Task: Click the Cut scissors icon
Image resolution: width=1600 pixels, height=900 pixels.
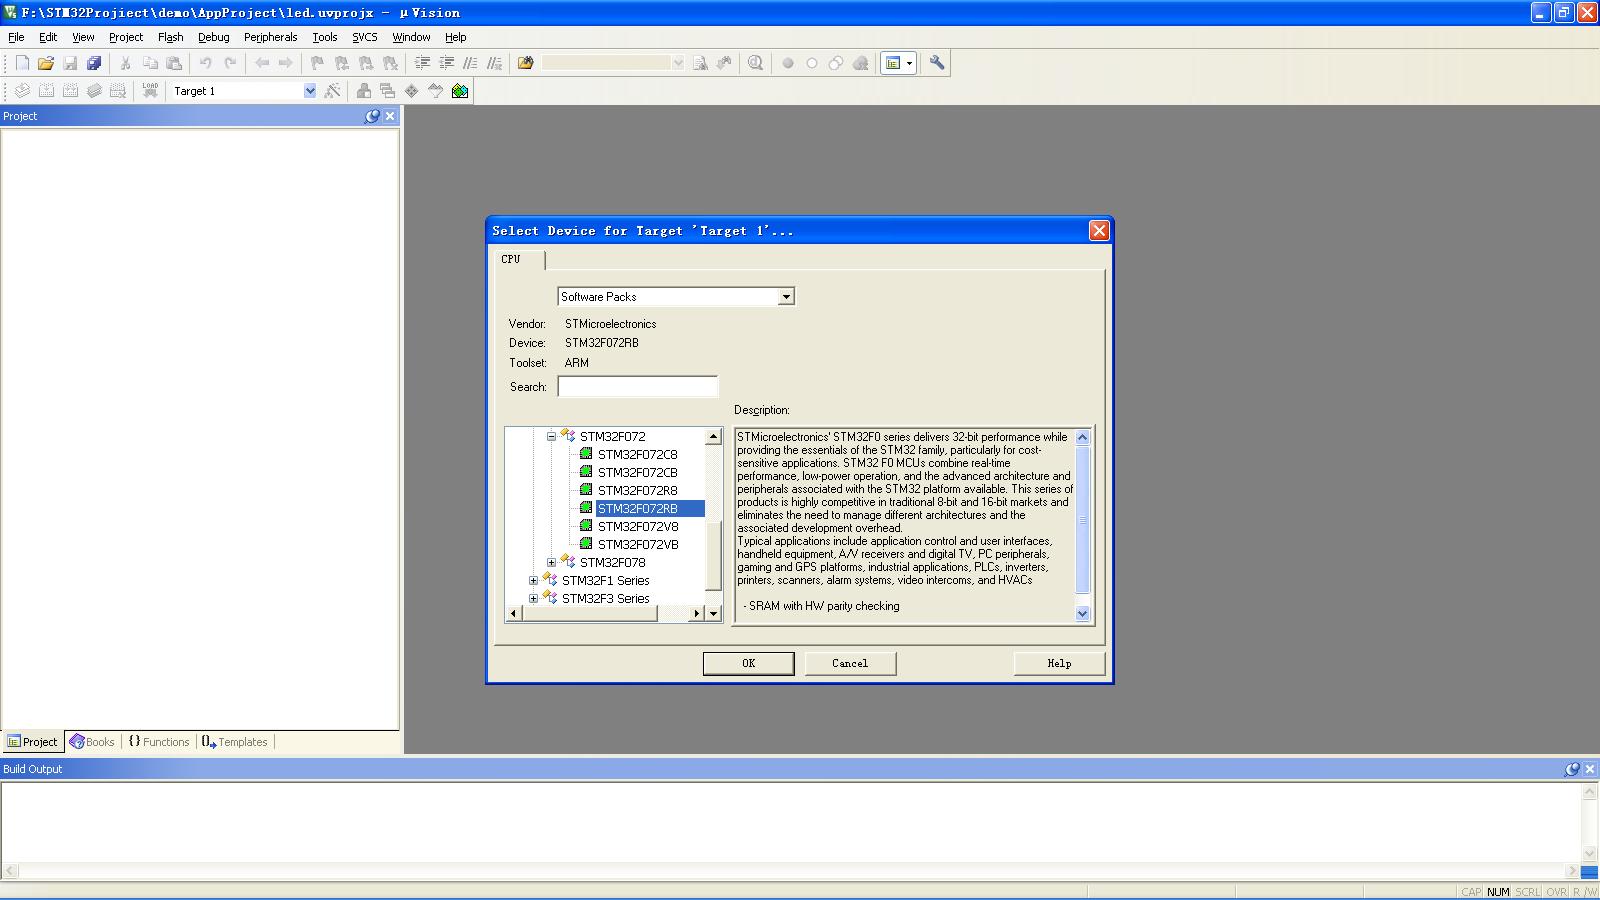Action: click(126, 63)
